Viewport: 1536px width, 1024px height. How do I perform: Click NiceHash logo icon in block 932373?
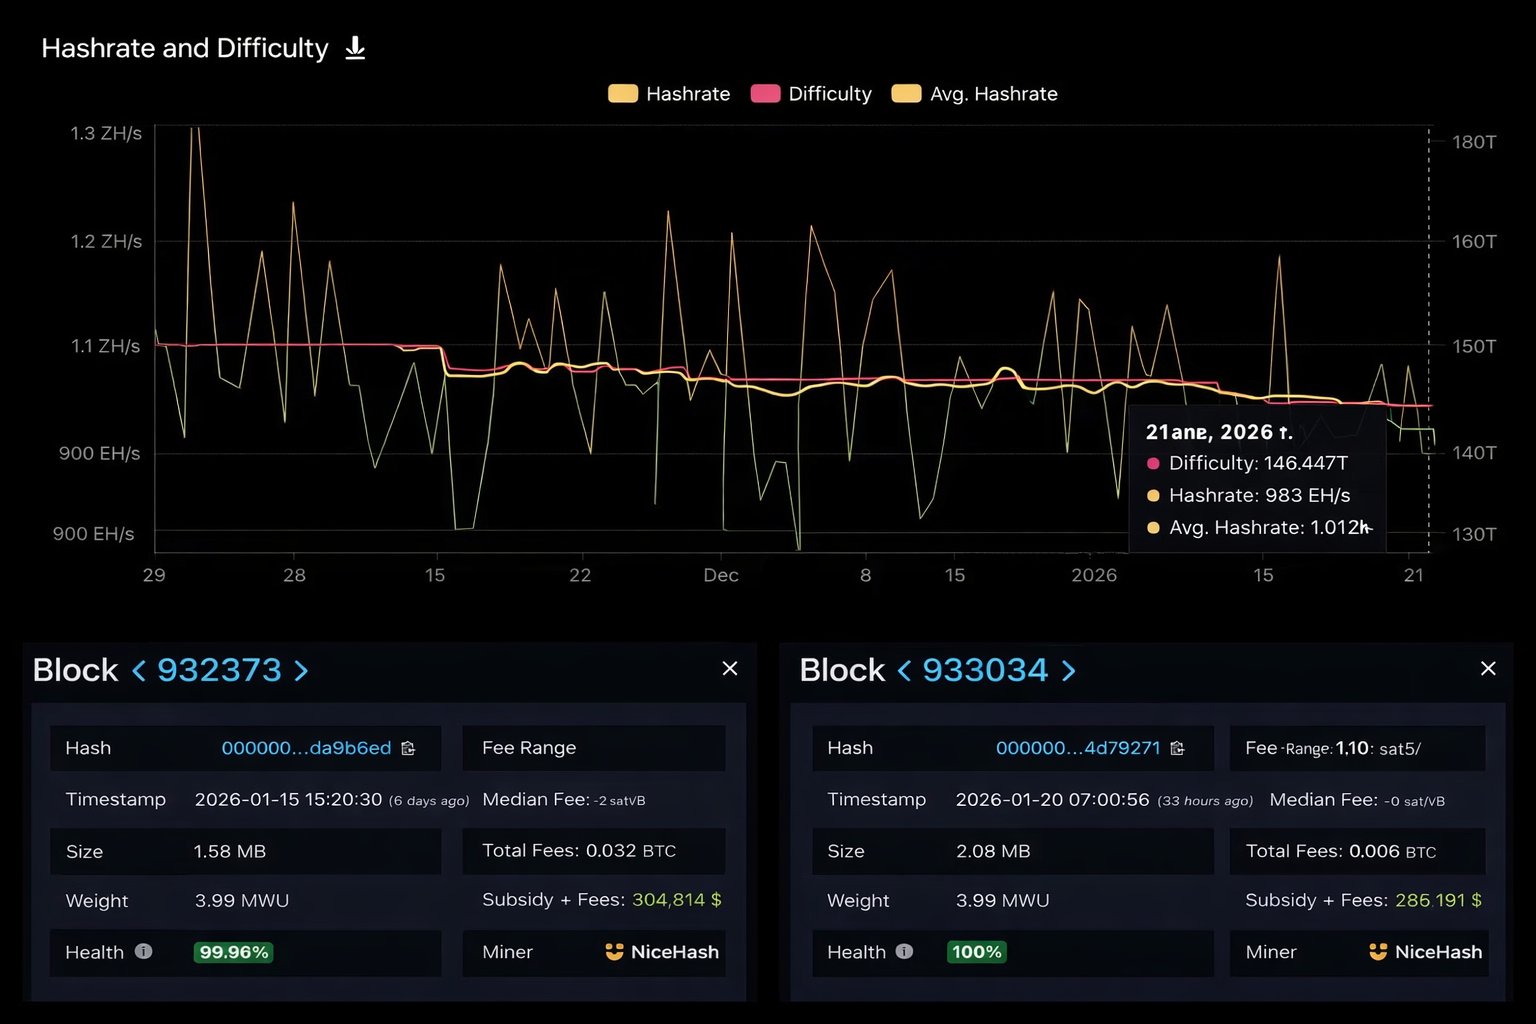click(x=614, y=952)
